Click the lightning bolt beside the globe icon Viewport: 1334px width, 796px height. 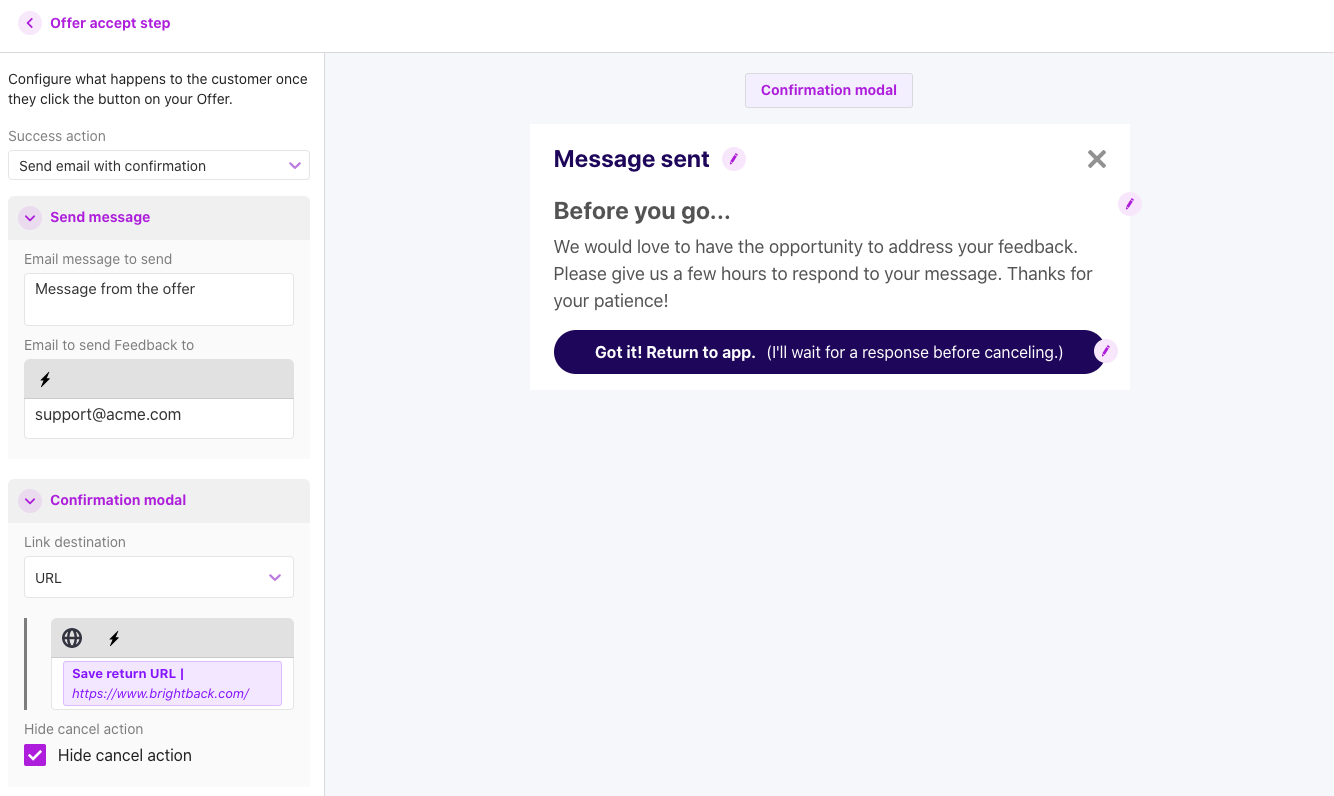(x=114, y=638)
